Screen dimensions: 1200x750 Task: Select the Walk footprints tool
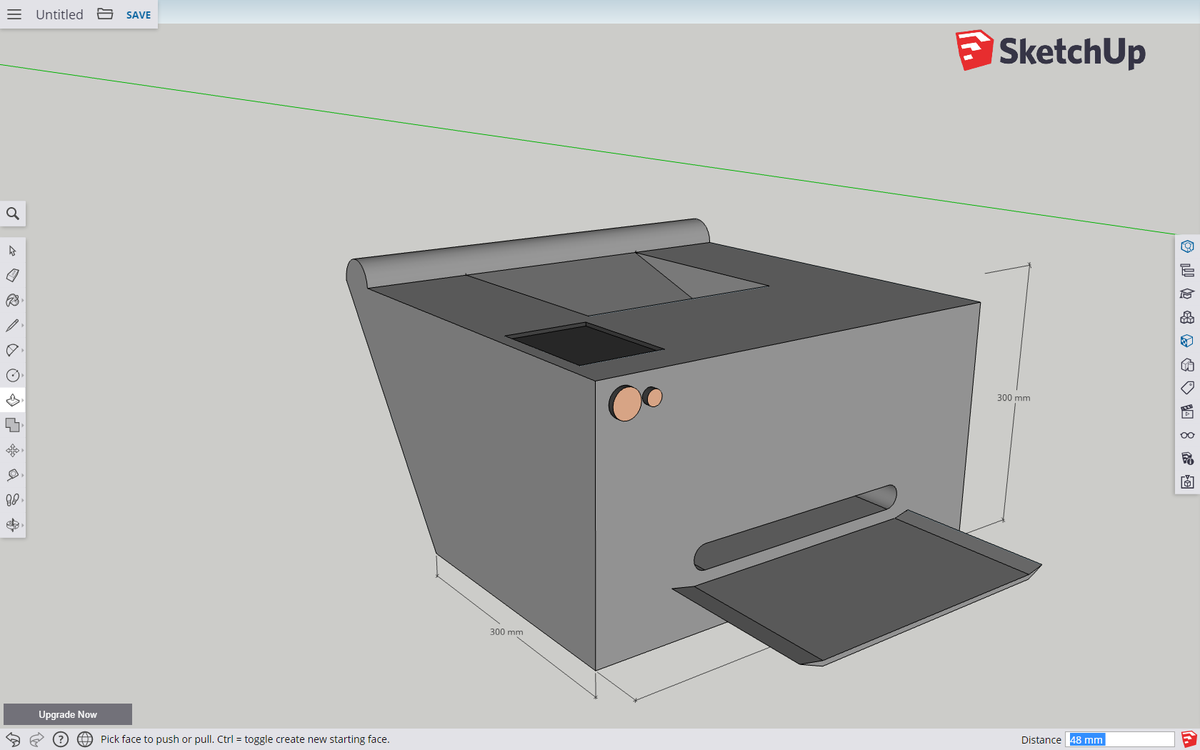(13, 499)
